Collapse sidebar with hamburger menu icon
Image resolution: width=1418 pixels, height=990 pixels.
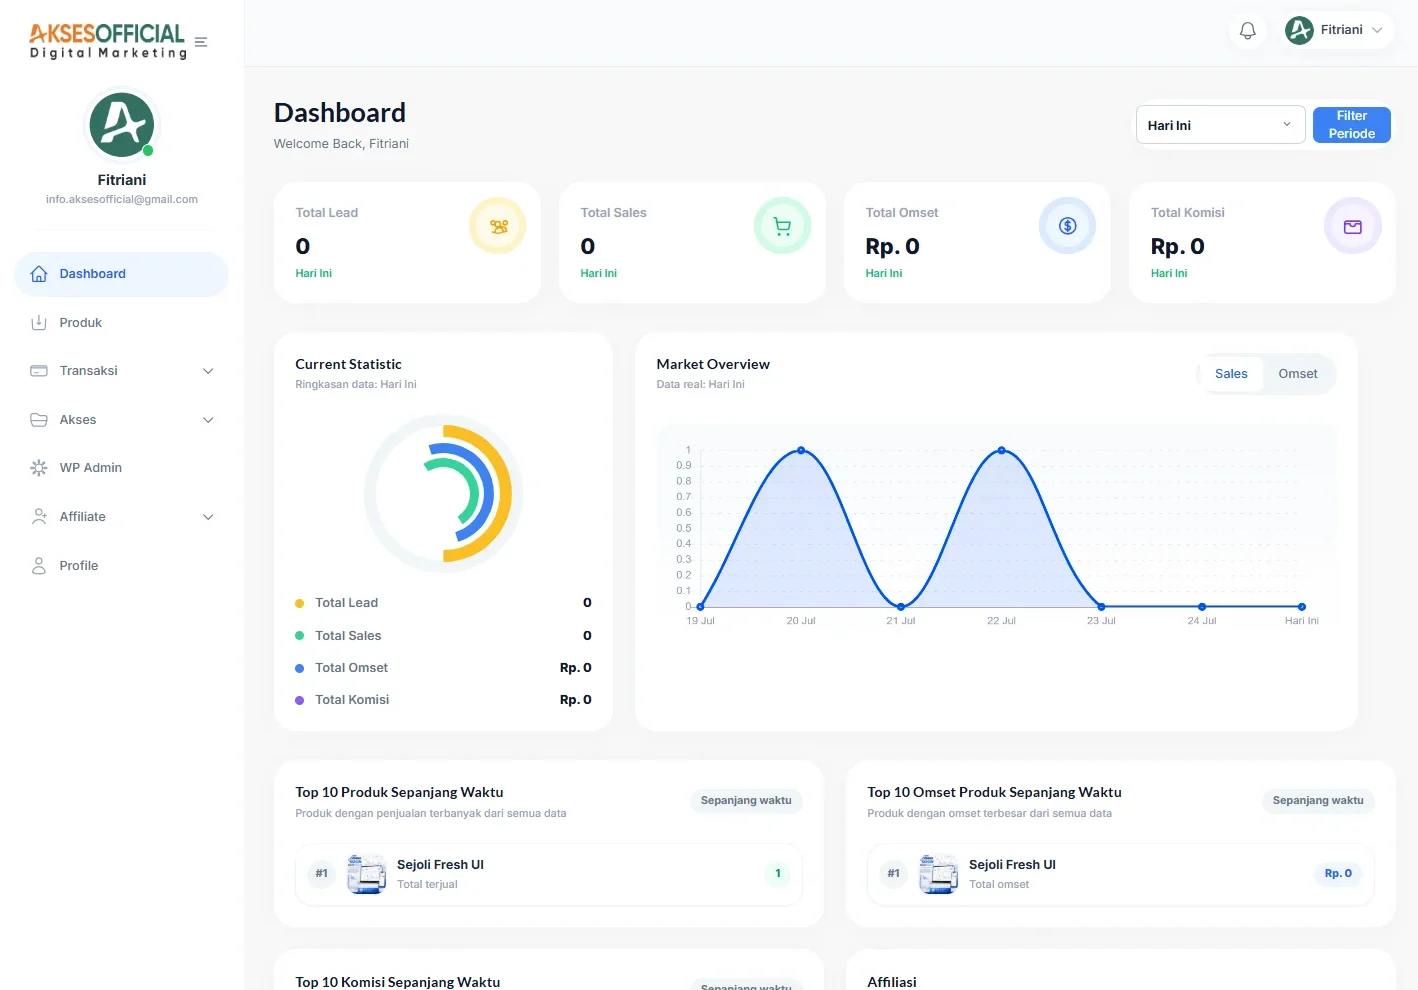201,42
